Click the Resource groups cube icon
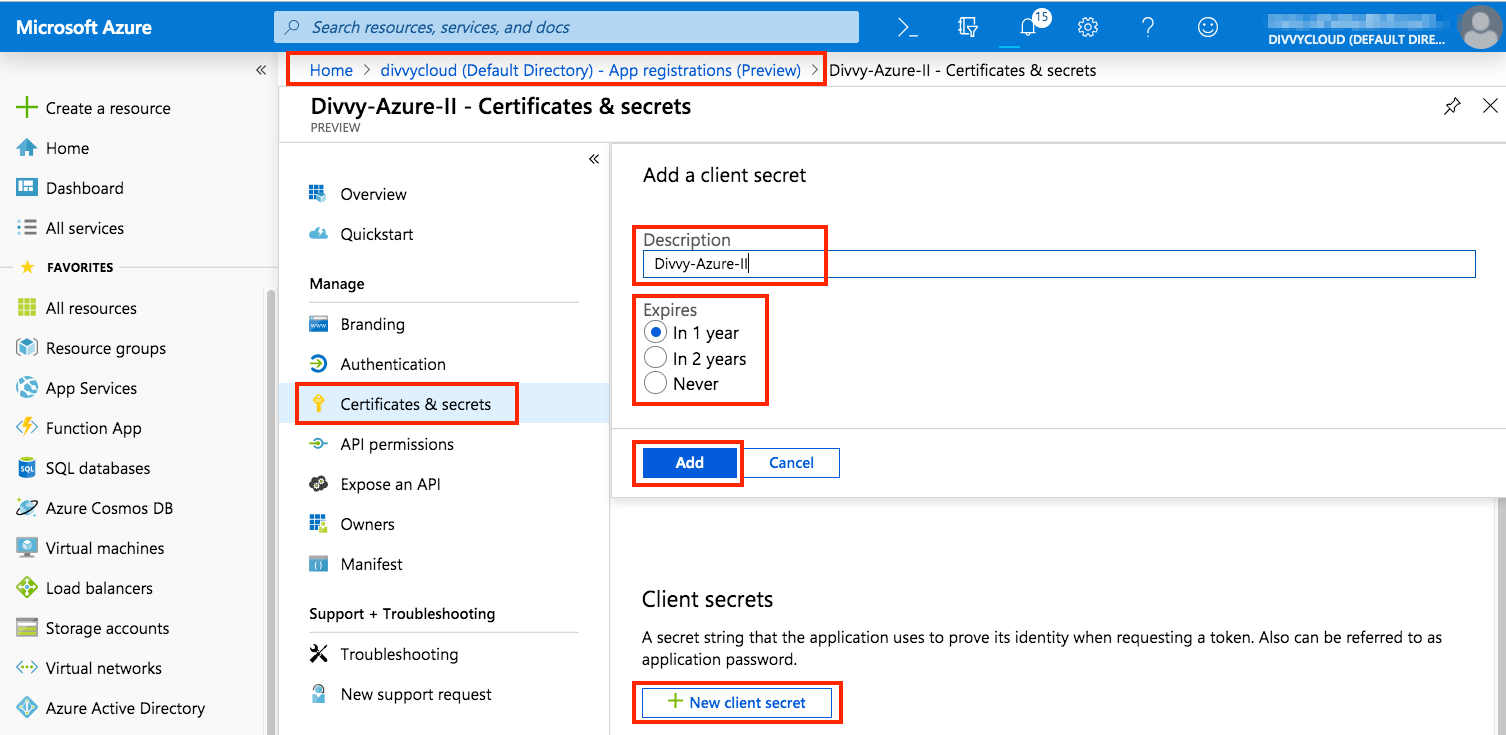Viewport: 1506px width, 735px height. tap(27, 348)
